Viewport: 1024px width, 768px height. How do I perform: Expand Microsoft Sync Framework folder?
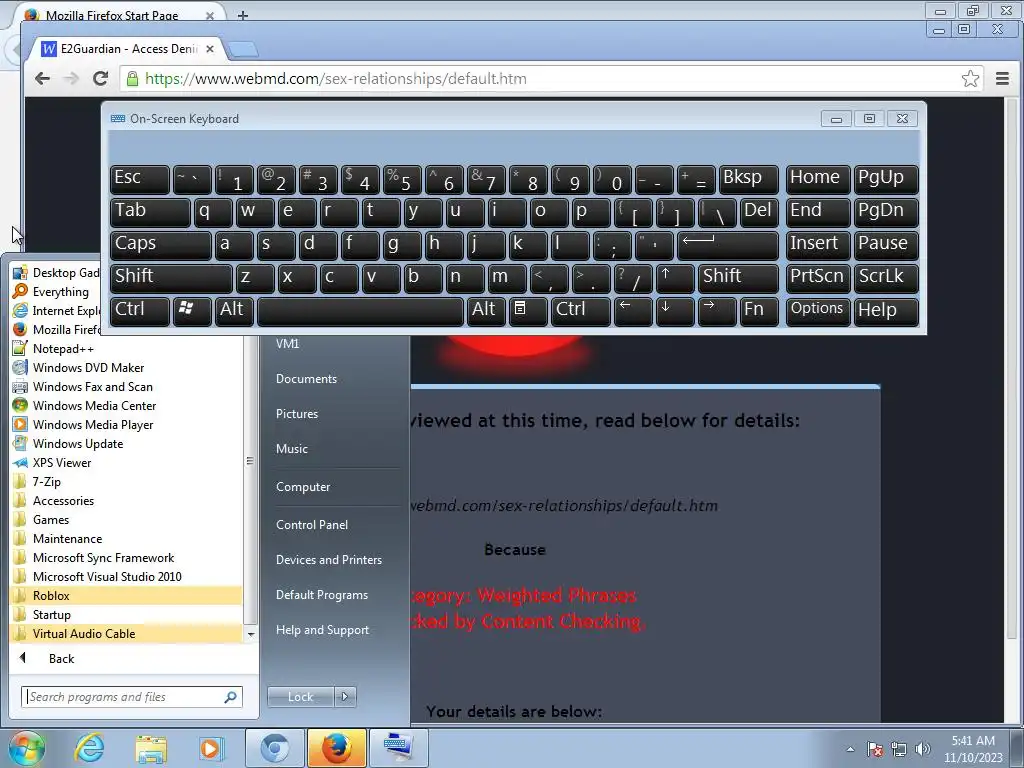(x=103, y=558)
